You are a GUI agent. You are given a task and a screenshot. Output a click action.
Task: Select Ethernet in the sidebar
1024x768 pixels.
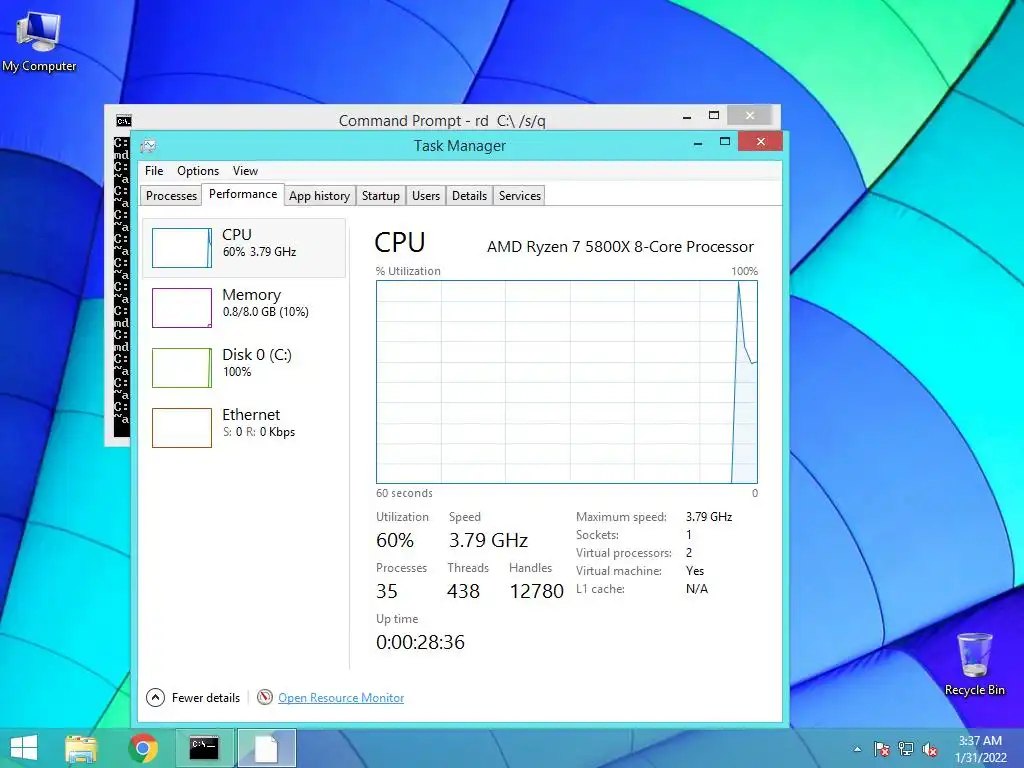(x=244, y=428)
